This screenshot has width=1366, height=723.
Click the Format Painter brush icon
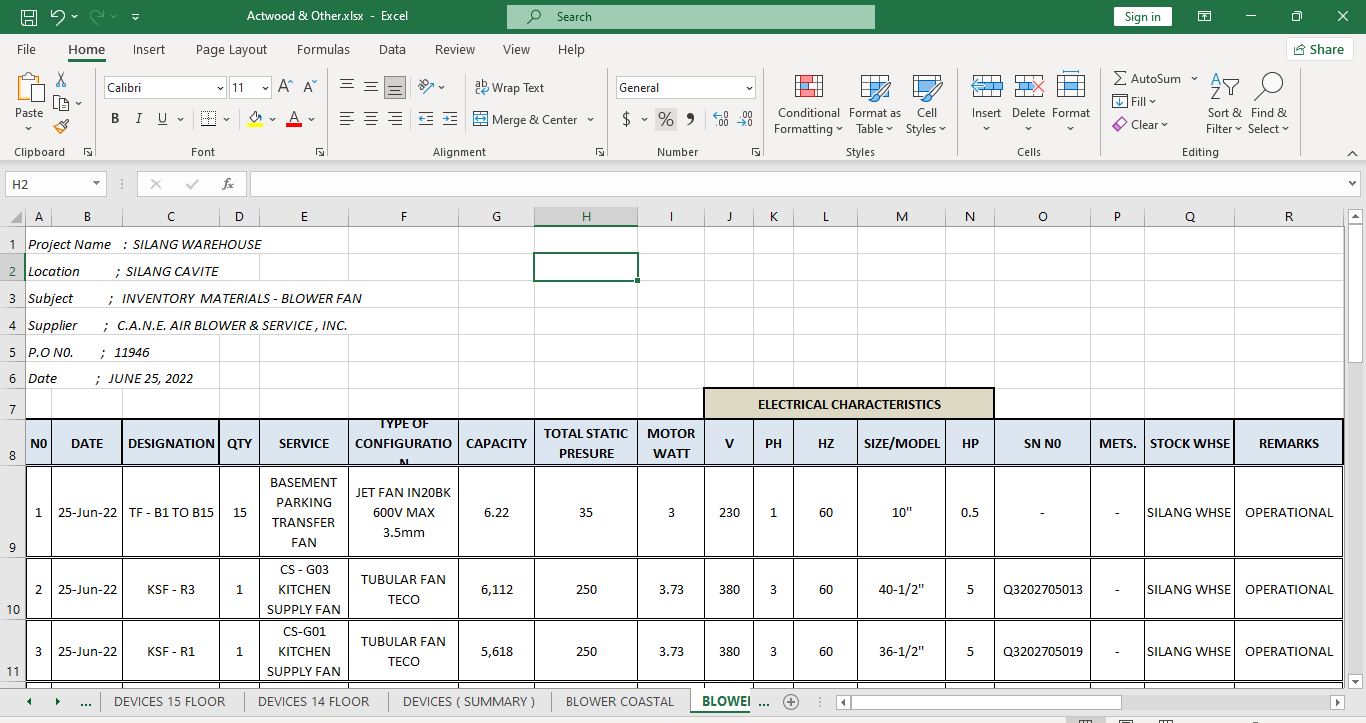click(61, 127)
